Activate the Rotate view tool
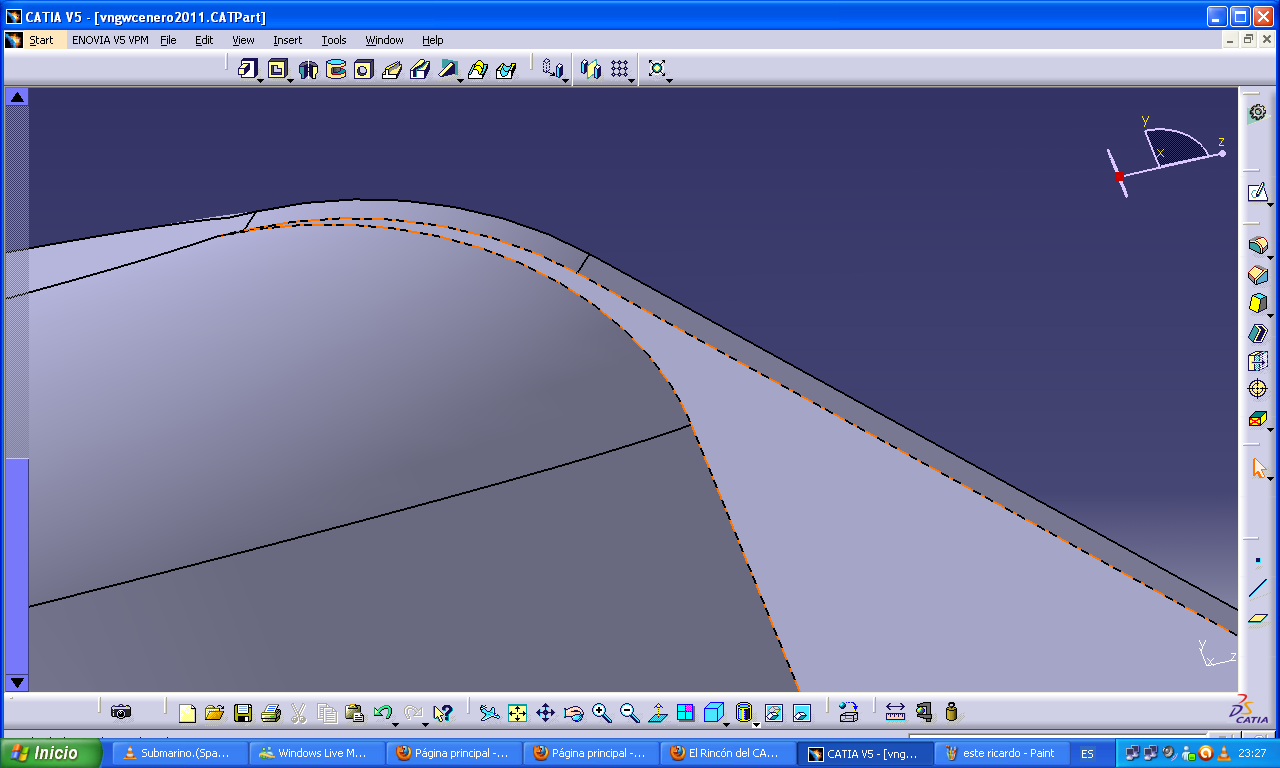The image size is (1280, 768). [573, 713]
